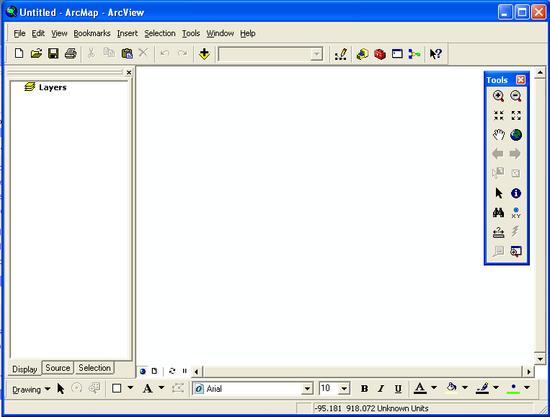
Task: Apply the font color A swatch
Action: [x=420, y=388]
